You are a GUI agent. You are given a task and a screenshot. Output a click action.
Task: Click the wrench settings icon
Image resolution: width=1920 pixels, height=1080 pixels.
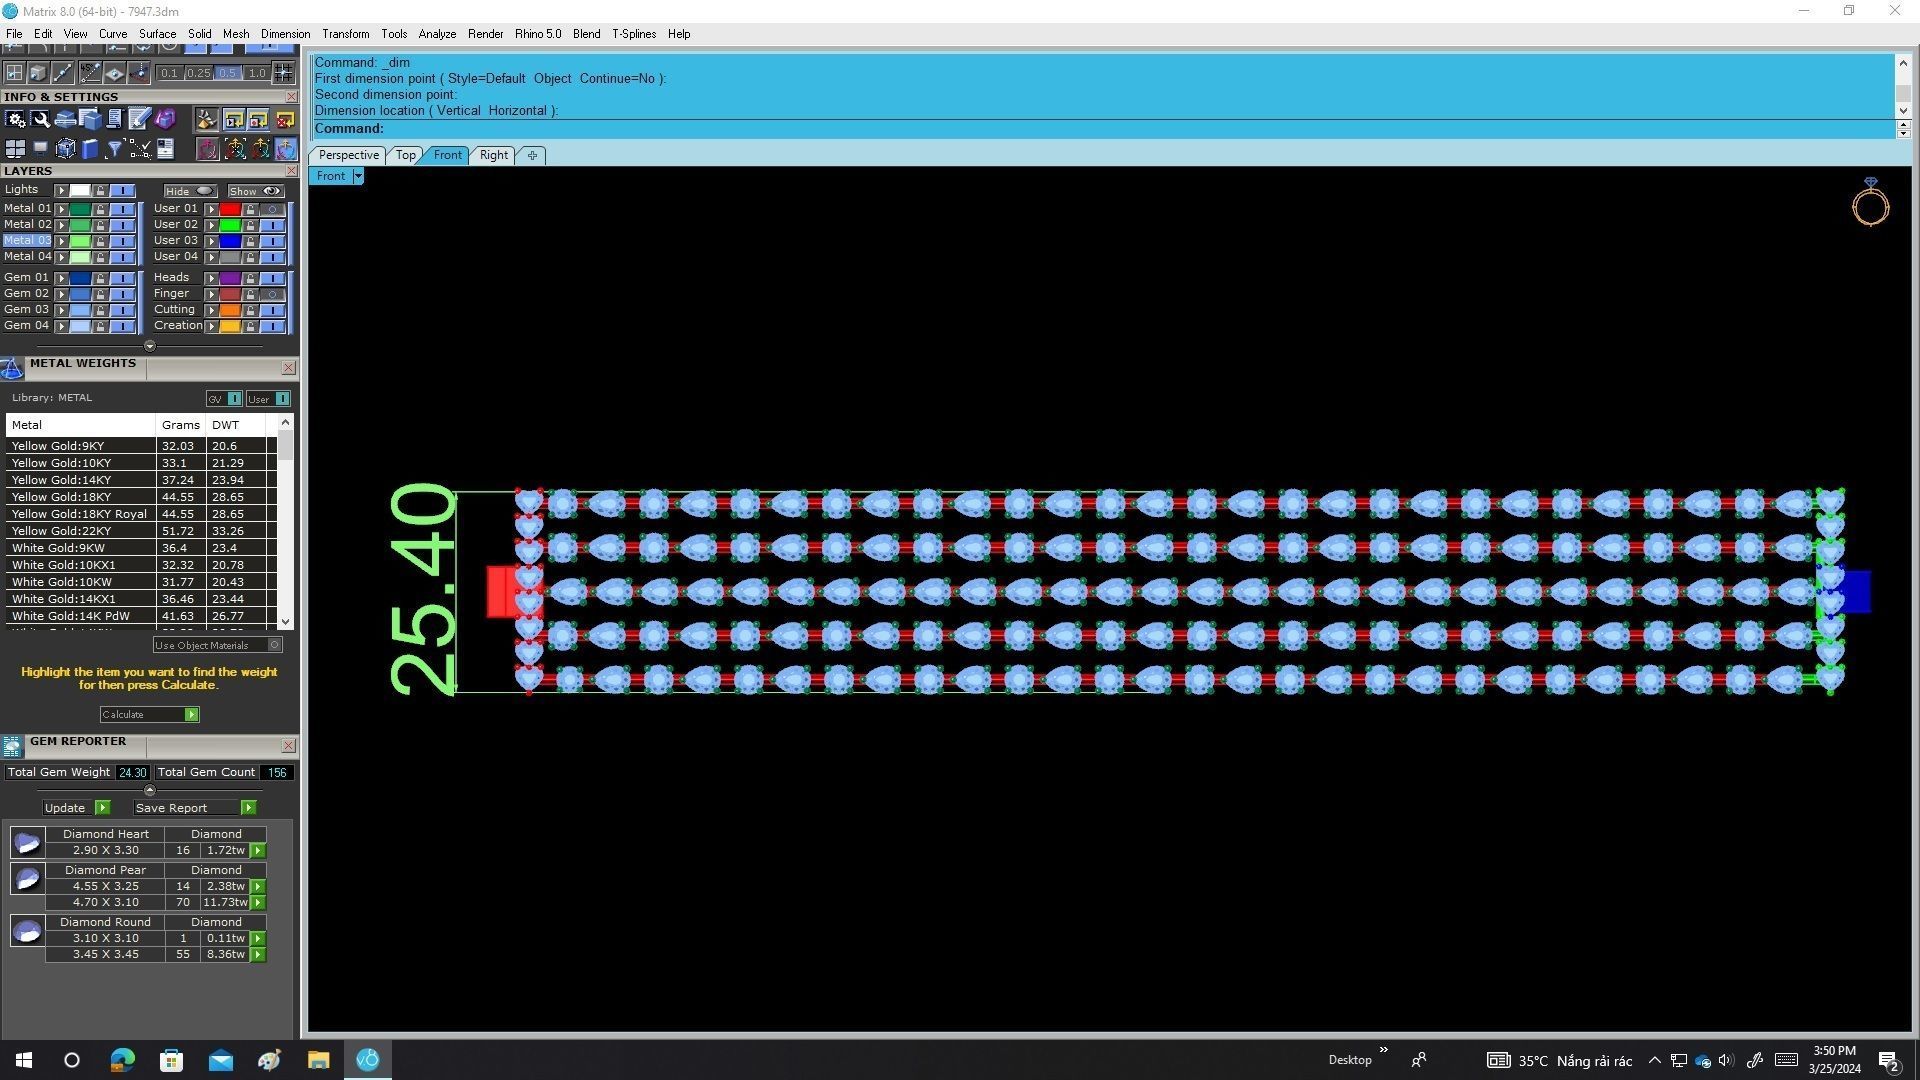click(x=40, y=119)
